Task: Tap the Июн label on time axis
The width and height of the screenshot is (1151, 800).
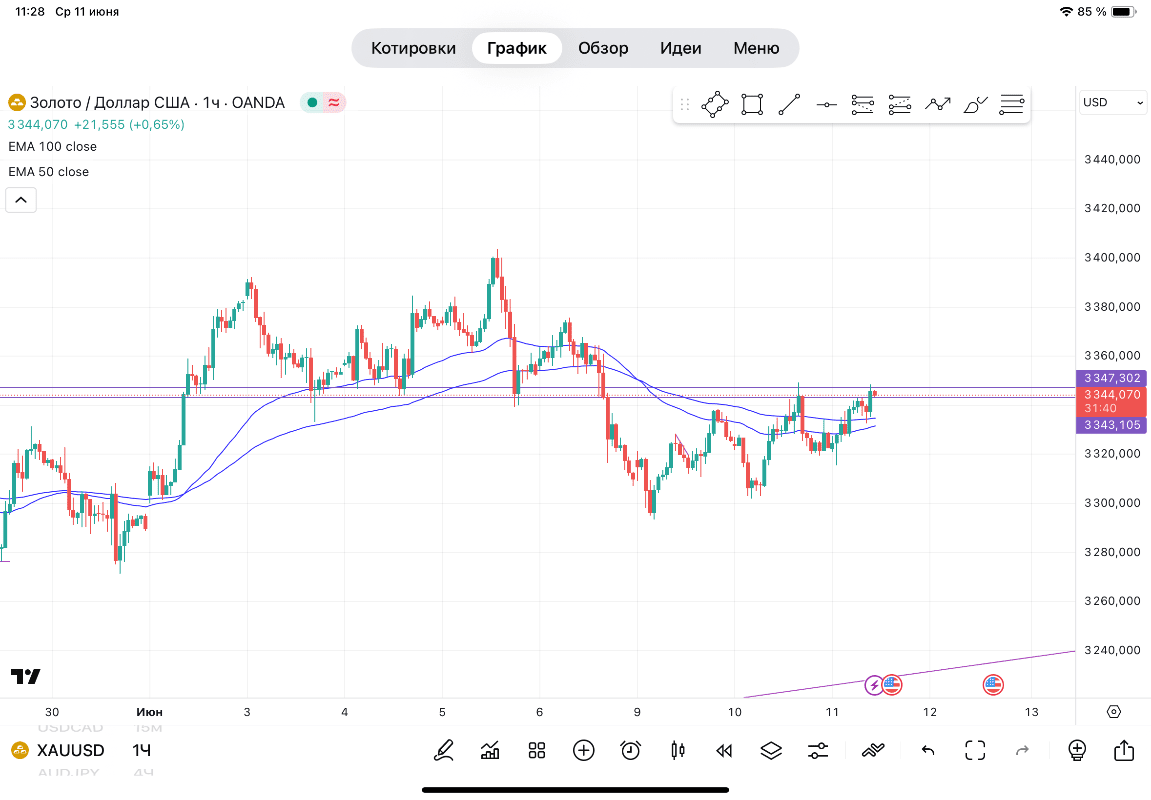Action: (149, 712)
